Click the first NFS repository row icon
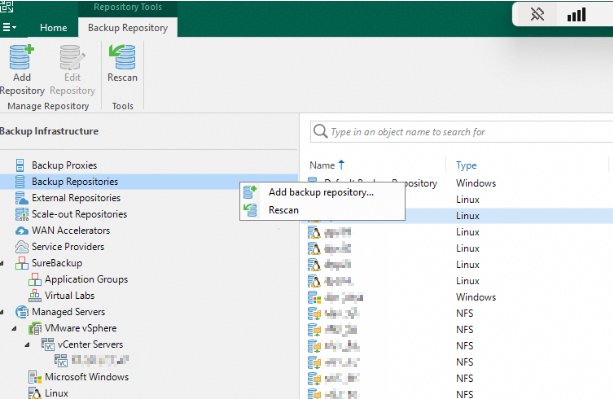The height and width of the screenshot is (399, 613). [314, 313]
